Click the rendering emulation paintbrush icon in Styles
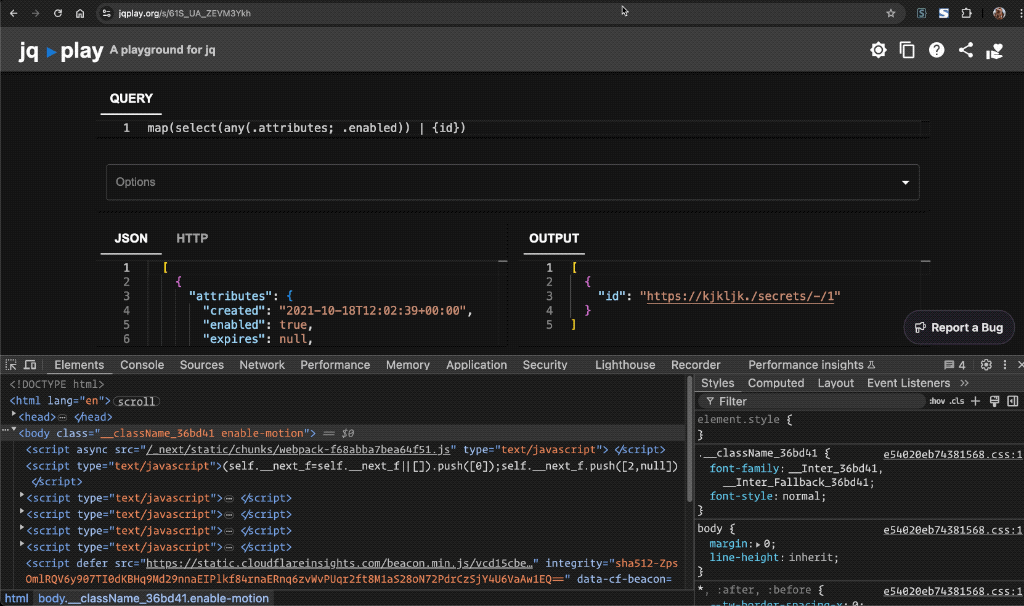Viewport: 1024px width, 606px height. (x=994, y=401)
